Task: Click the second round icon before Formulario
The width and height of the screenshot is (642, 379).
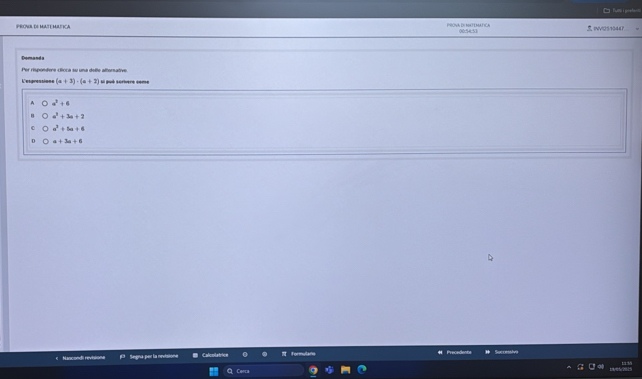Action: [264, 354]
